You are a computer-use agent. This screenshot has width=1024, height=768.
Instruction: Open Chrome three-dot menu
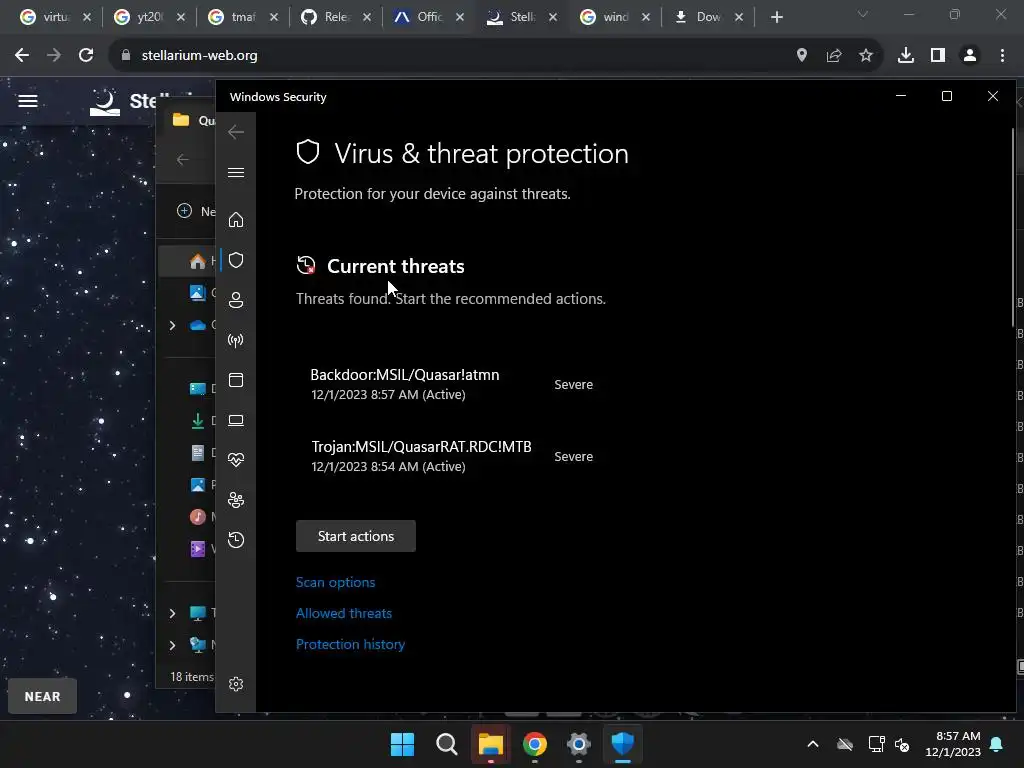(1002, 56)
